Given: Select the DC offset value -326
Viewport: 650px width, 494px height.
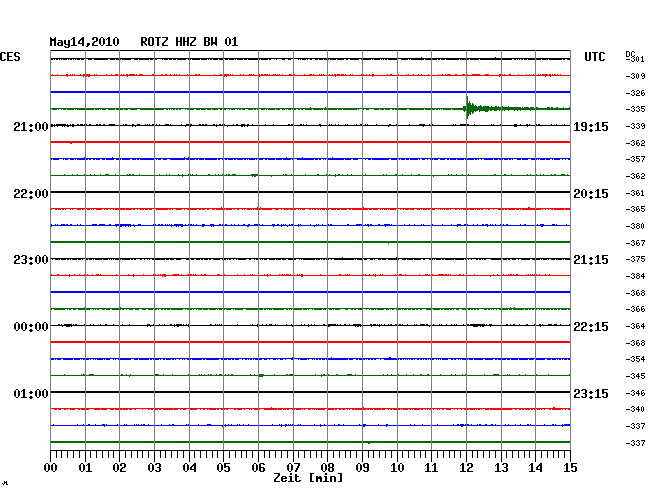Looking at the screenshot, I should (635, 93).
